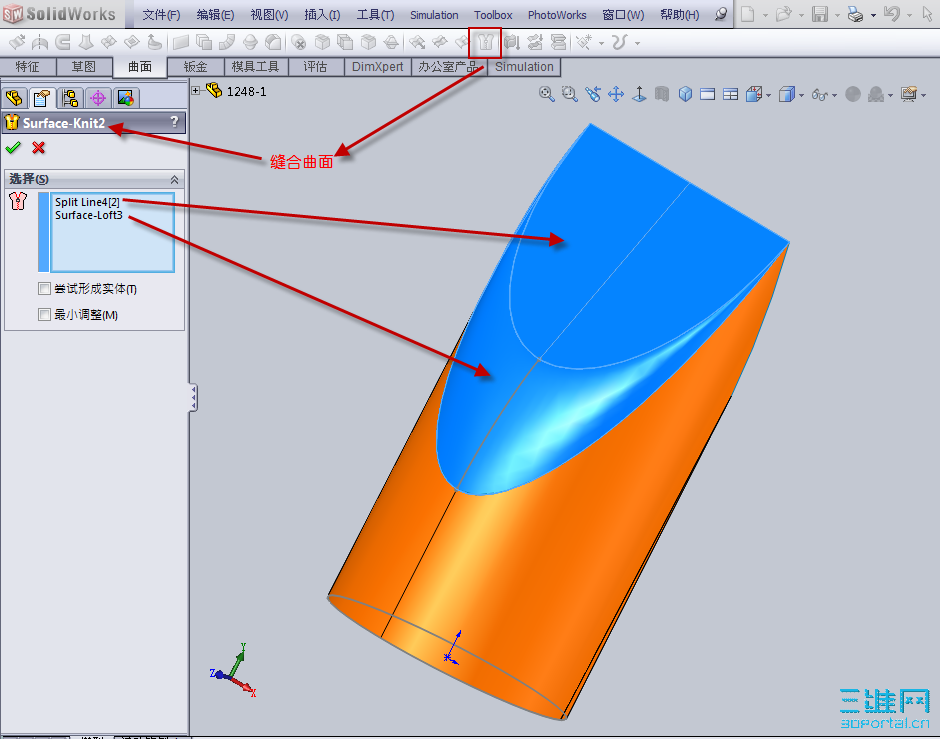Viewport: 940px width, 739px height.
Task: Open the 插入(I) menu
Action: pyautogui.click(x=322, y=15)
